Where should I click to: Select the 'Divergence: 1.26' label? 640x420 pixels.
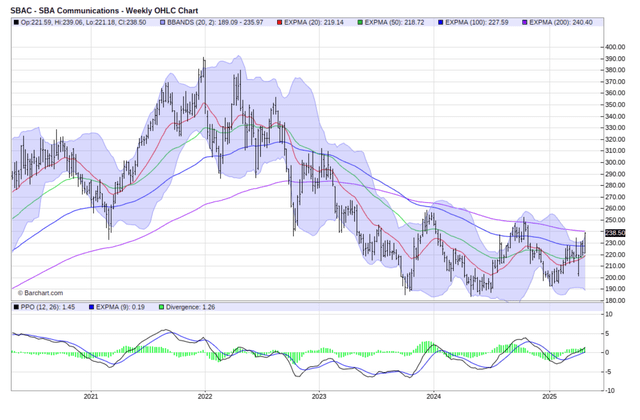click(x=191, y=307)
